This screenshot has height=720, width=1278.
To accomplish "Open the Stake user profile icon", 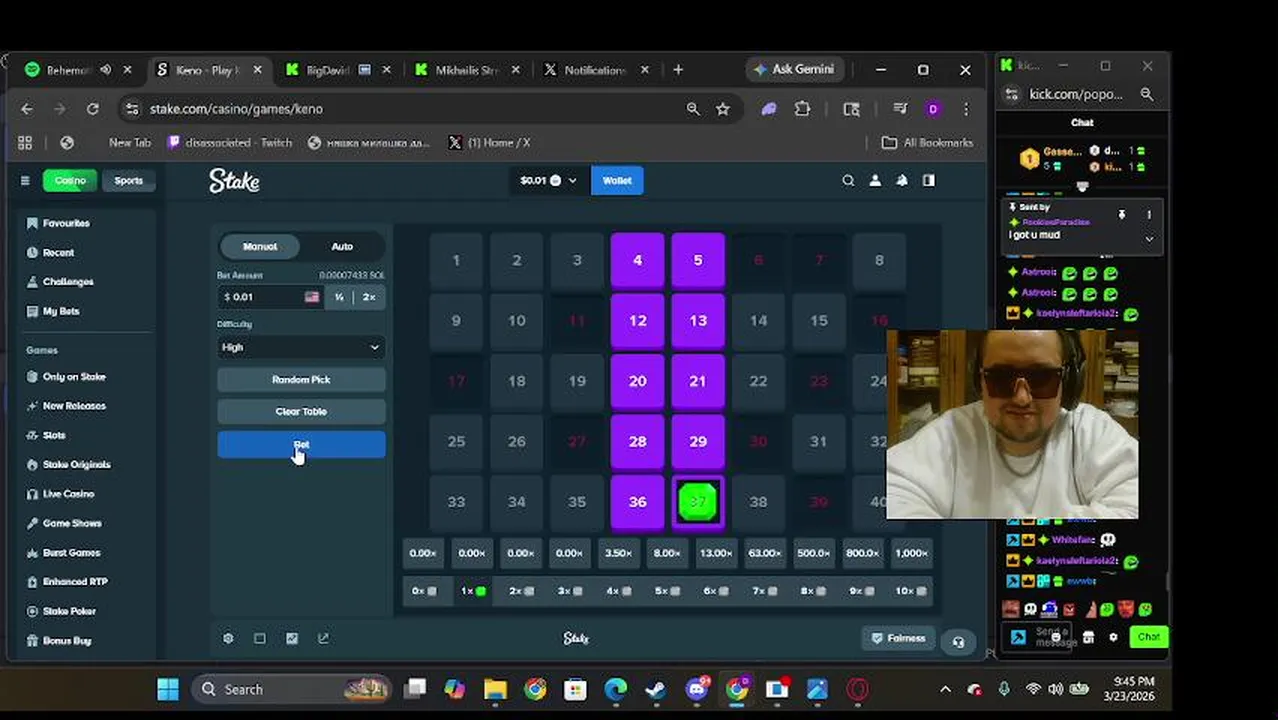I will click(875, 181).
